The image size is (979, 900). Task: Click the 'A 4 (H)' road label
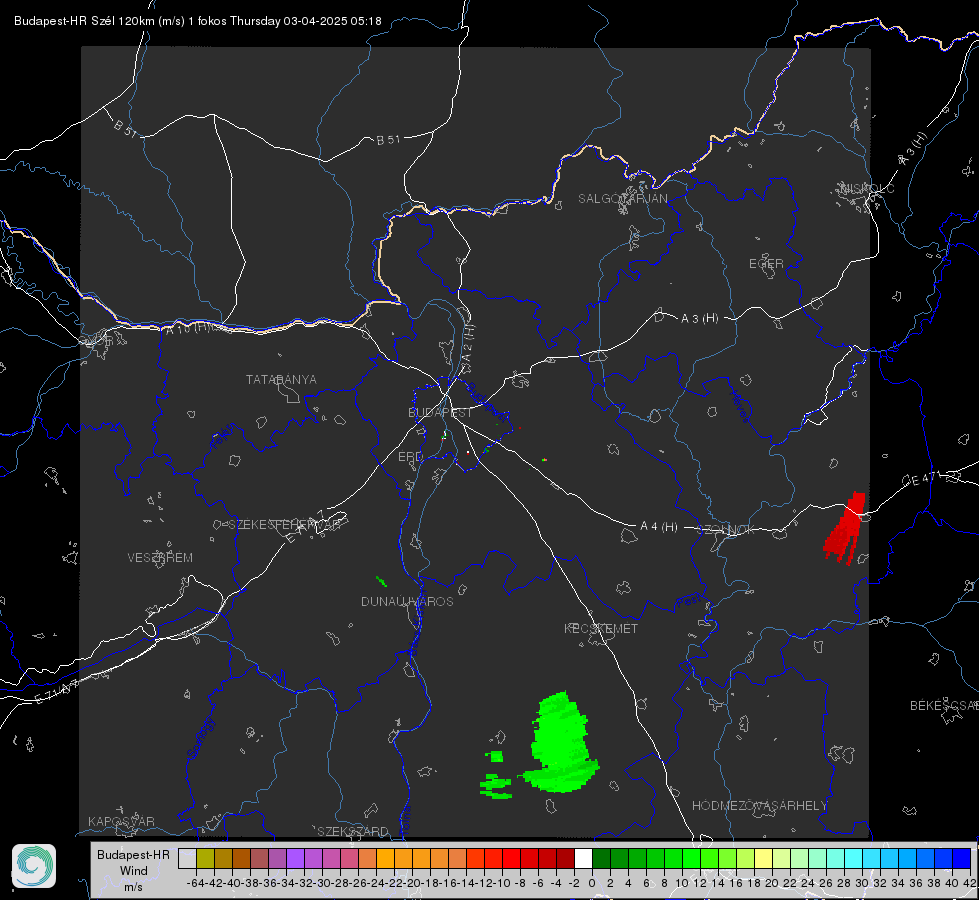click(x=659, y=527)
